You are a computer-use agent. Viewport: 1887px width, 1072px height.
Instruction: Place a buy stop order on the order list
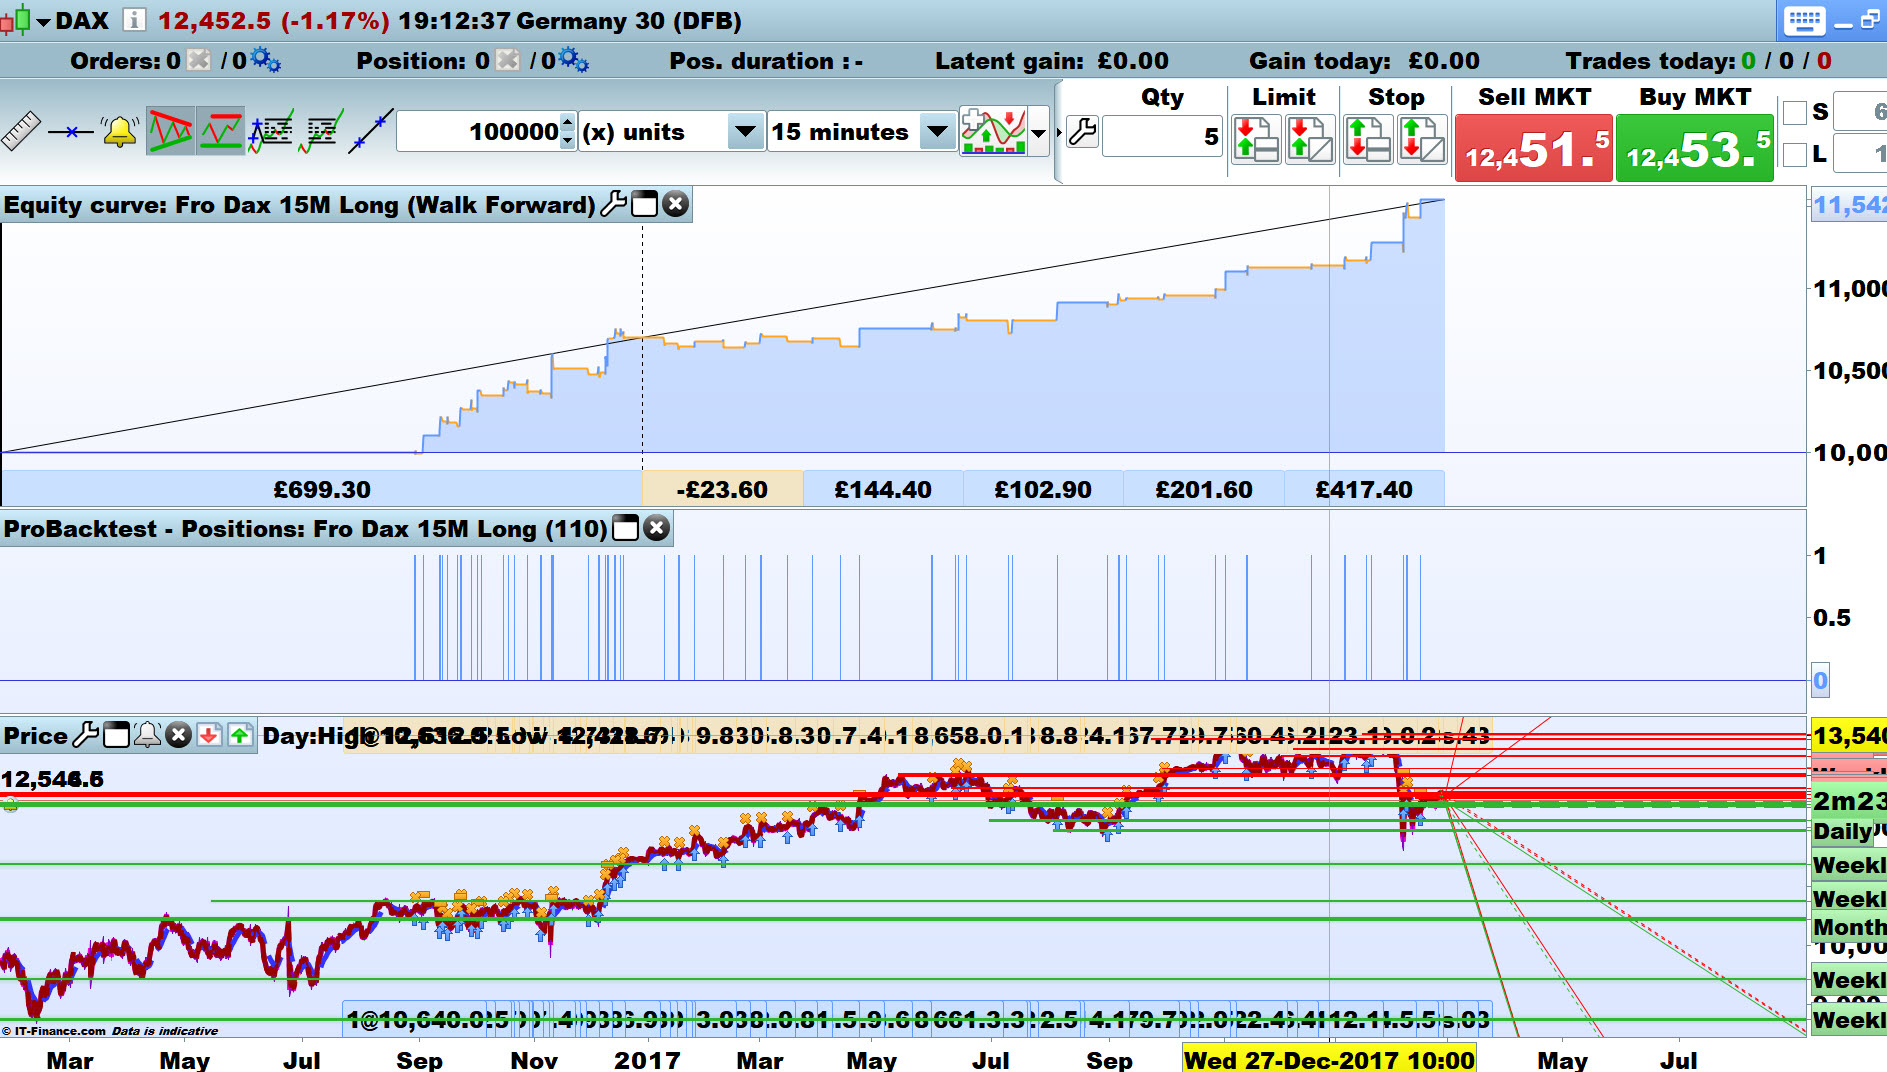click(1368, 138)
